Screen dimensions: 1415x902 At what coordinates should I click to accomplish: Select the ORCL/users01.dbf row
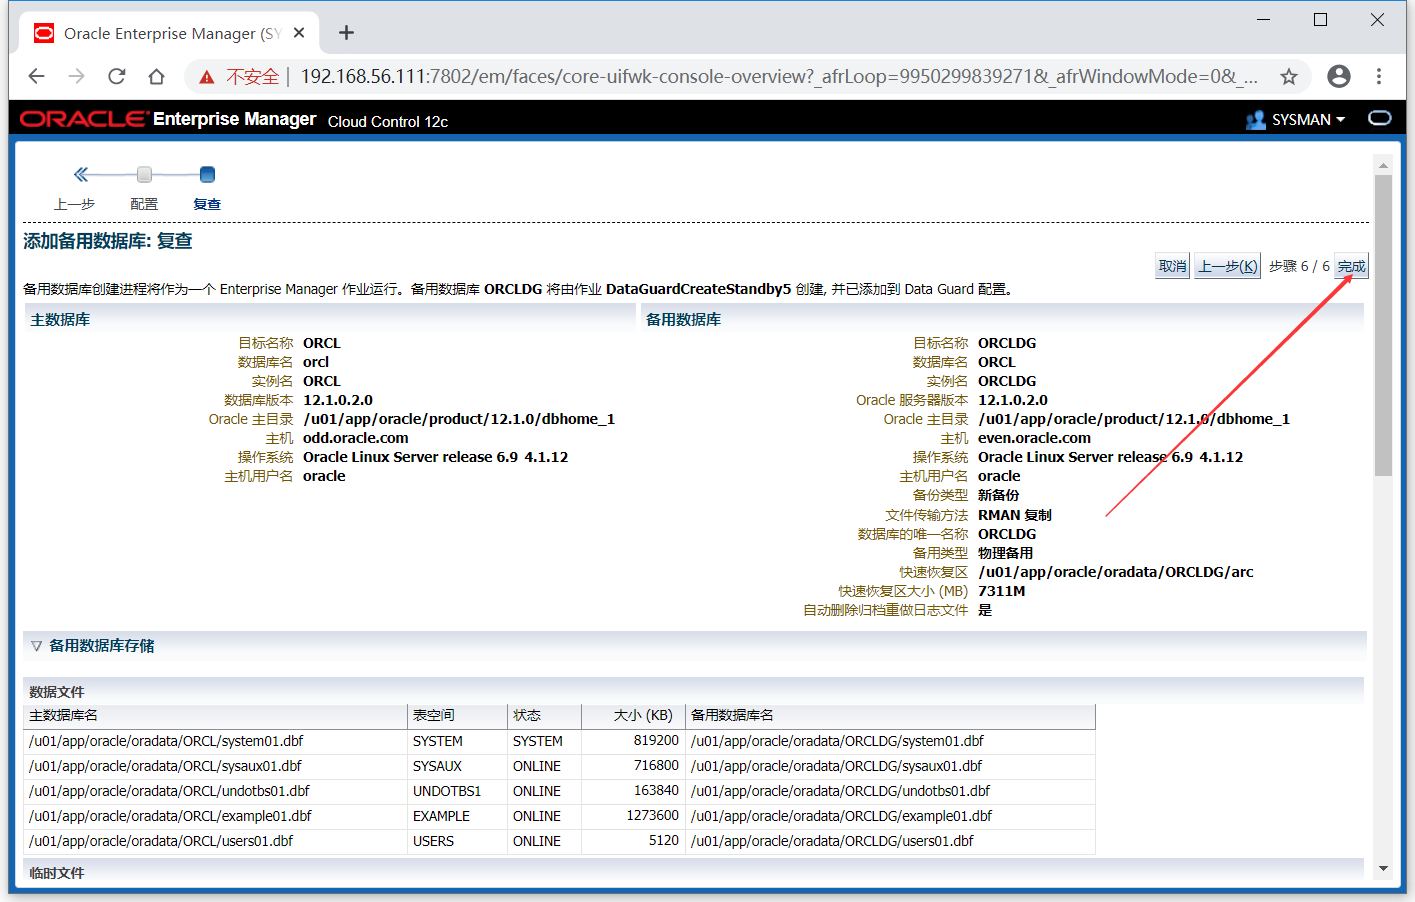point(559,841)
